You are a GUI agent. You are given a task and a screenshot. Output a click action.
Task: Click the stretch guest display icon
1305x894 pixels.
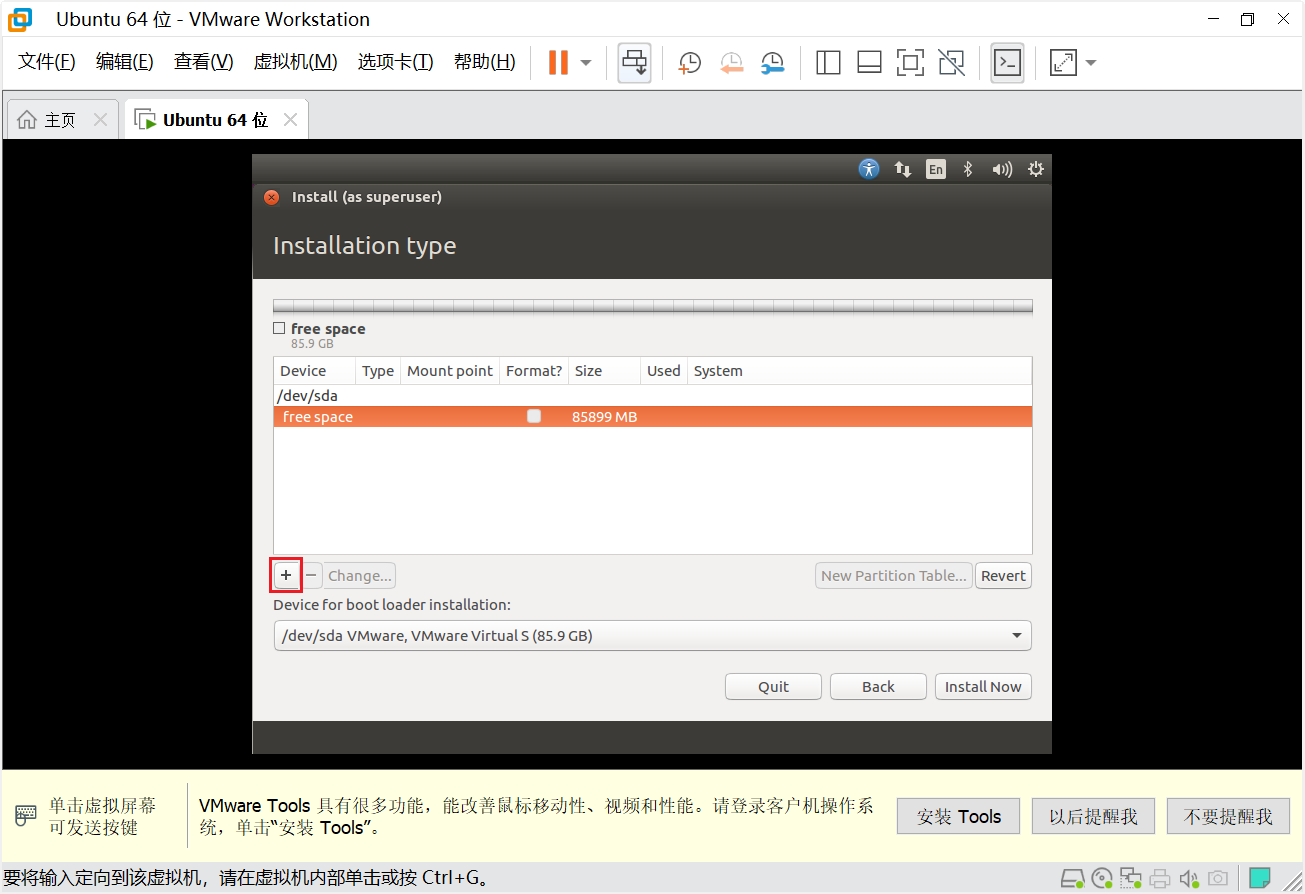pos(1063,62)
